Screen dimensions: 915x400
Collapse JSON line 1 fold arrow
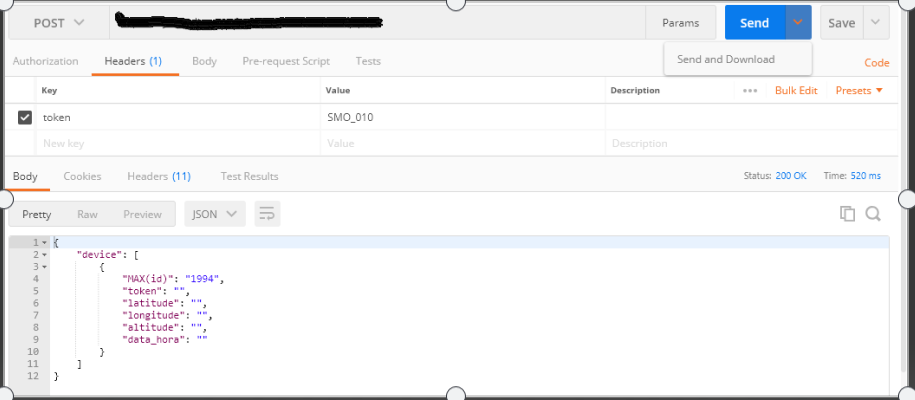coord(44,242)
